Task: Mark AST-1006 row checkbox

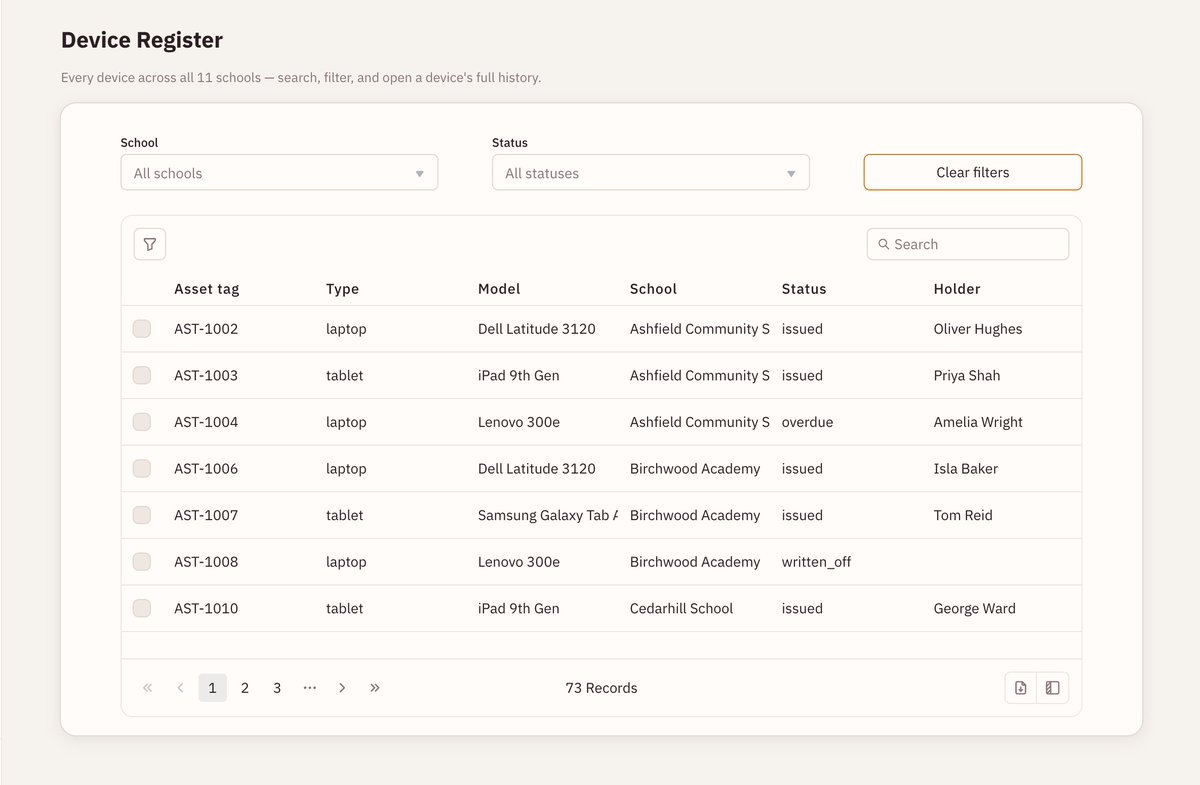Action: [142, 468]
